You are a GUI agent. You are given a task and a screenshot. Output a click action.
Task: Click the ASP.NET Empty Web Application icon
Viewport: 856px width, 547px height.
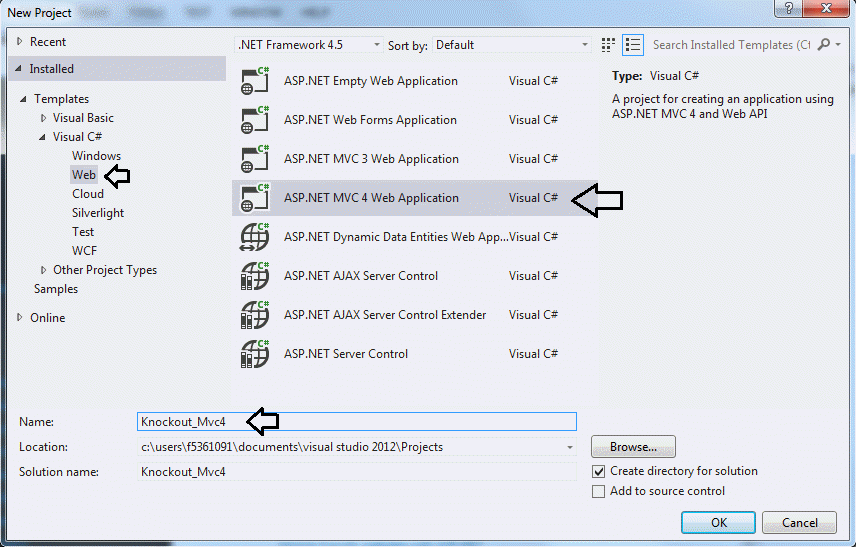pos(255,81)
